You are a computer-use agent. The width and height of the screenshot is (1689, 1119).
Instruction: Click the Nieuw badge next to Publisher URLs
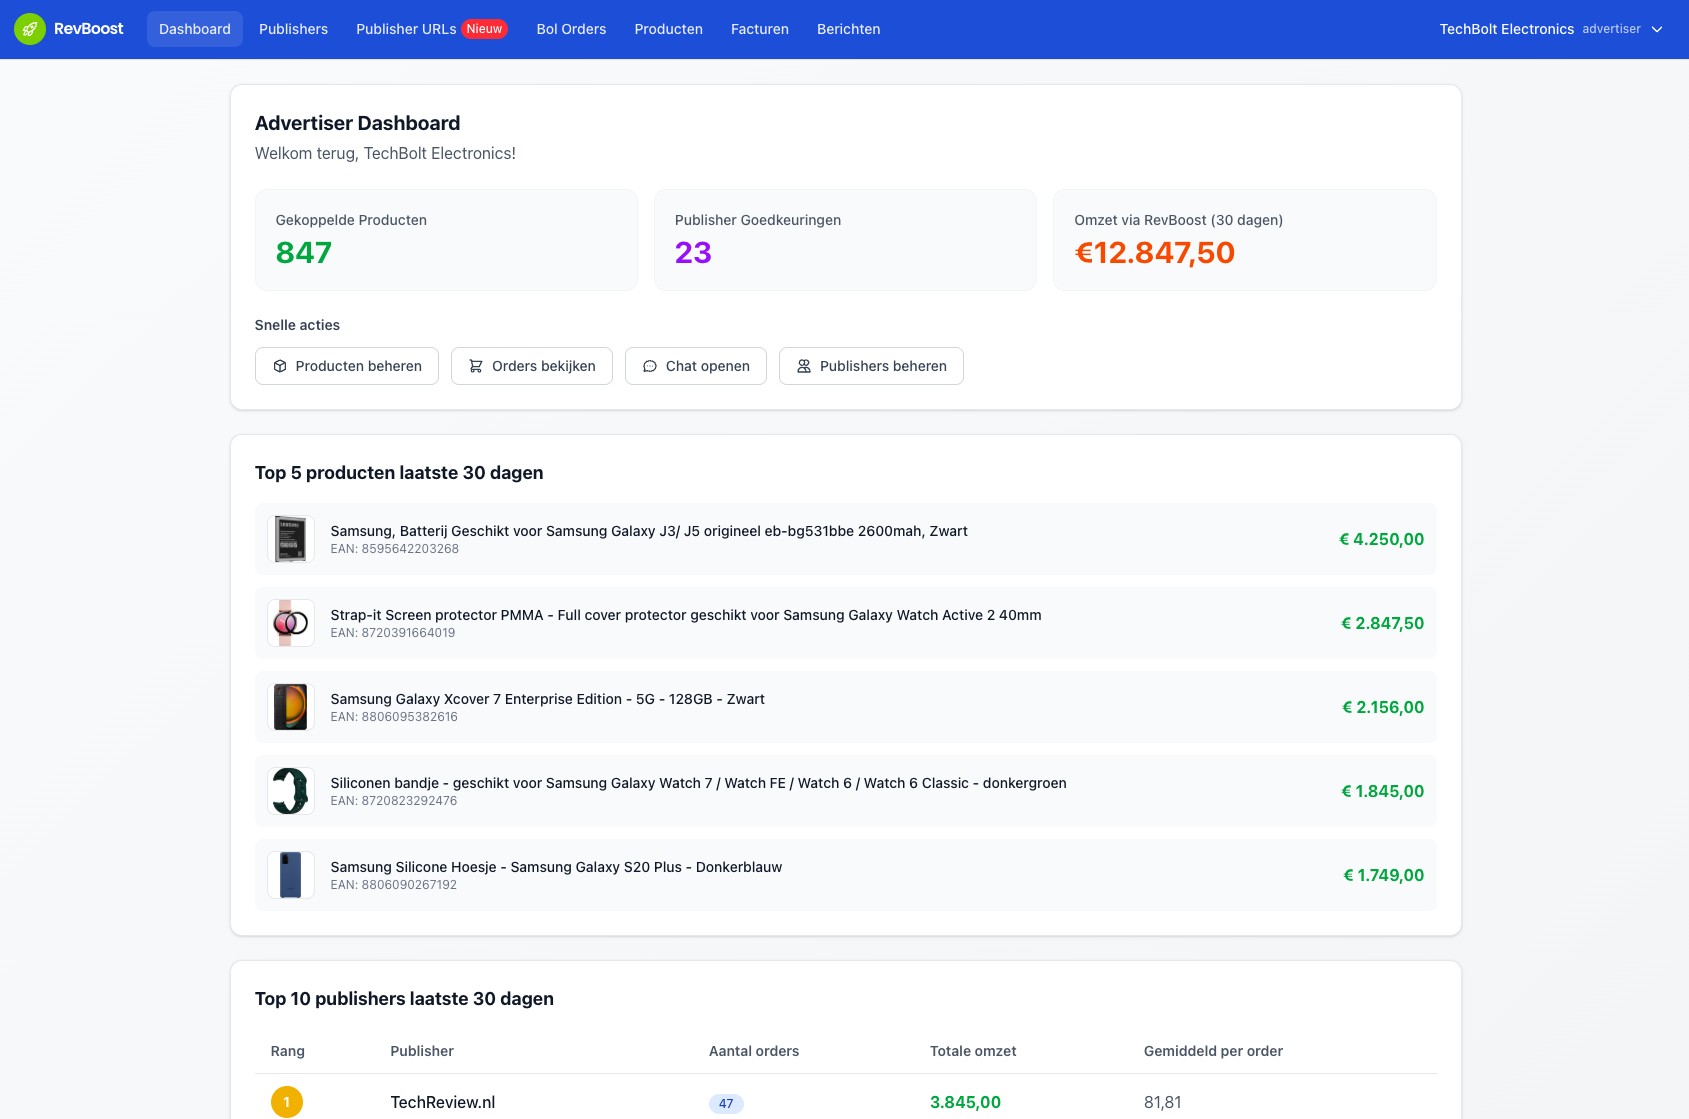483,29
